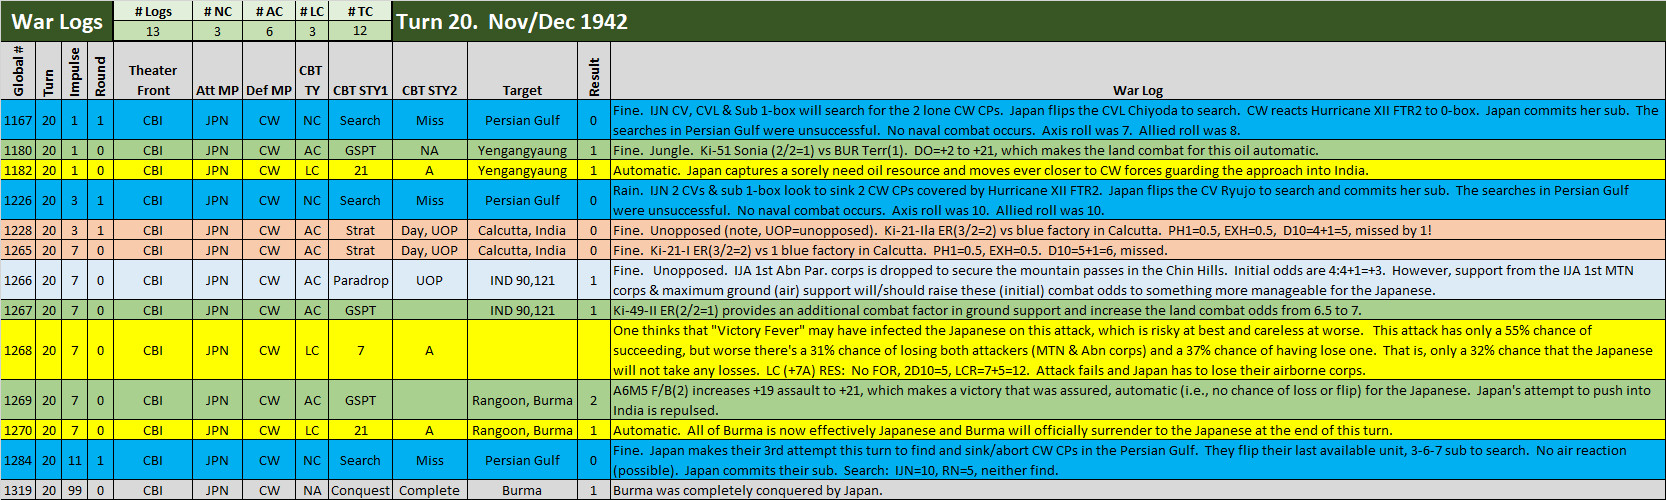Select the '# LC' header cell
The width and height of the screenshot is (1666, 500).
pos(312,11)
